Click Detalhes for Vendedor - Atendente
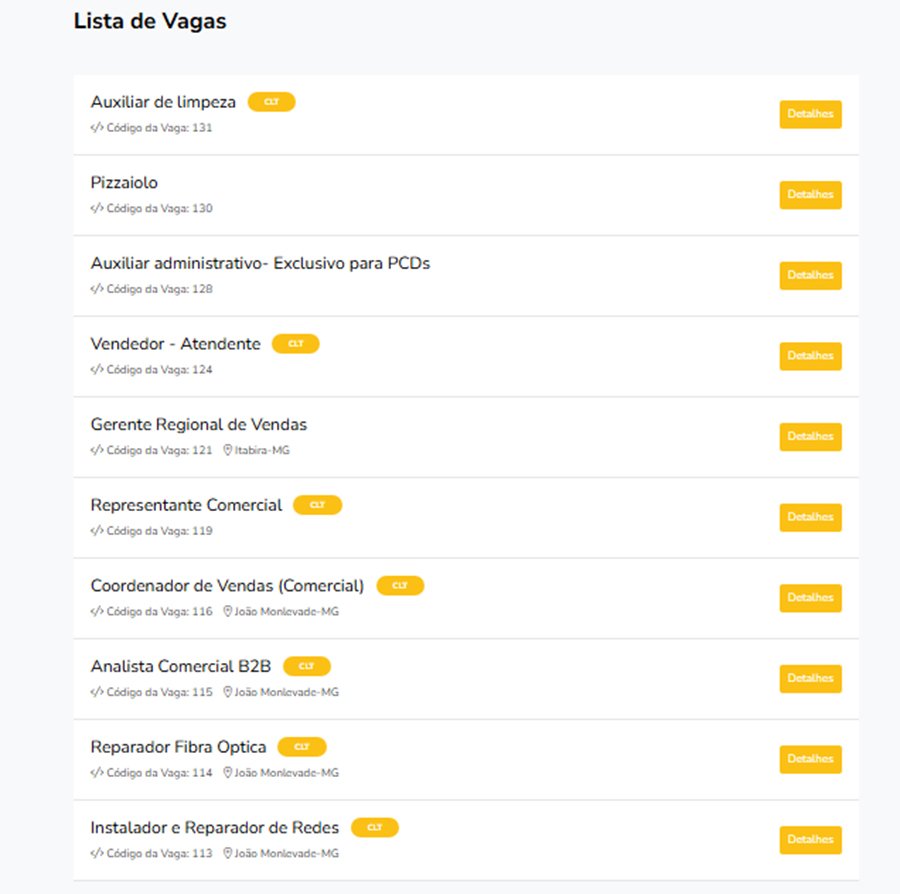This screenshot has width=900, height=894. pyautogui.click(x=810, y=356)
